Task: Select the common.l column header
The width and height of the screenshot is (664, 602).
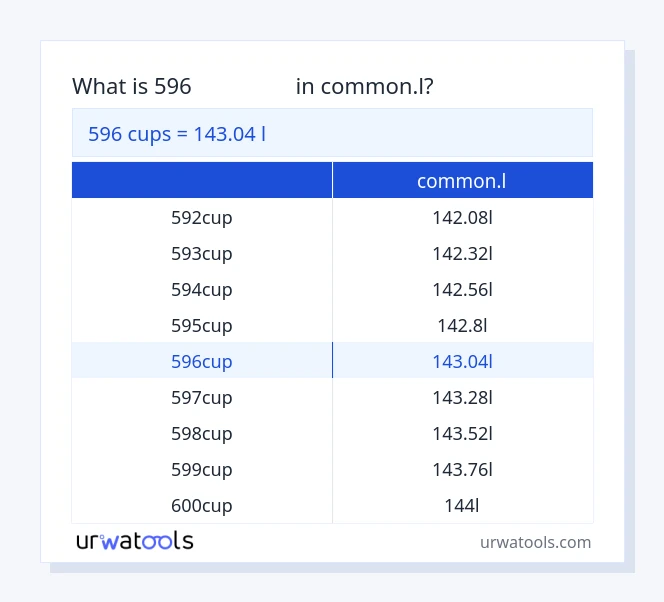Action: [462, 181]
